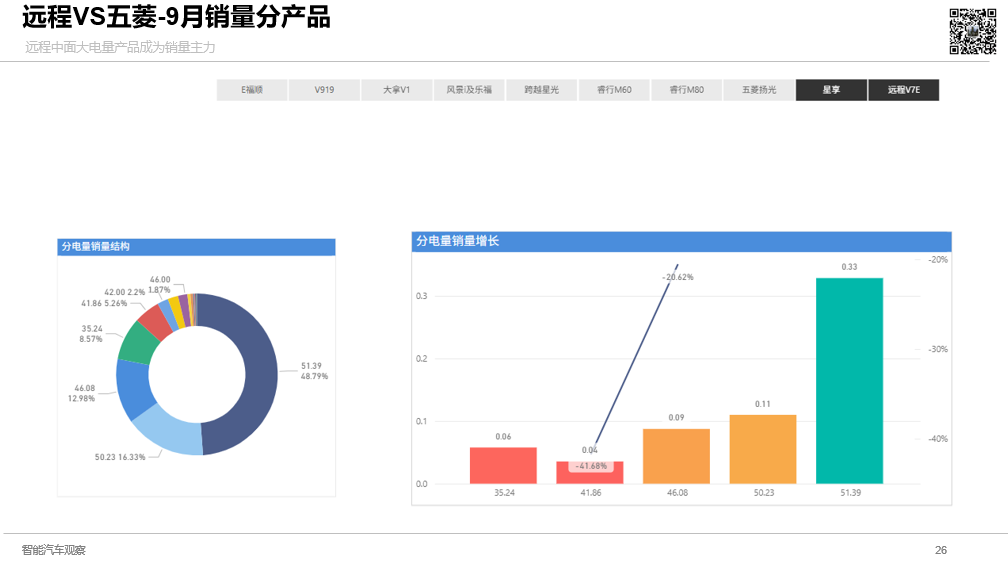Click the 41.86 5.26% donut label
Image resolution: width=1008 pixels, height=563 pixels.
click(104, 303)
